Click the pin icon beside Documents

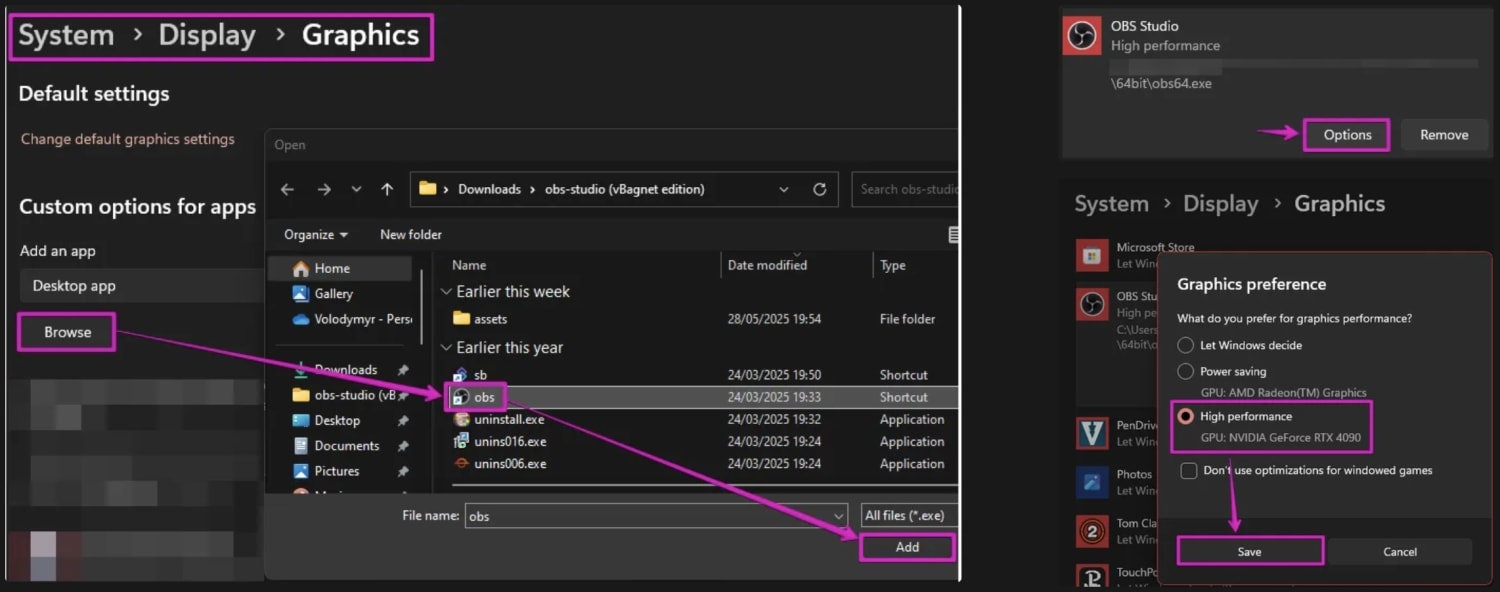pos(402,446)
